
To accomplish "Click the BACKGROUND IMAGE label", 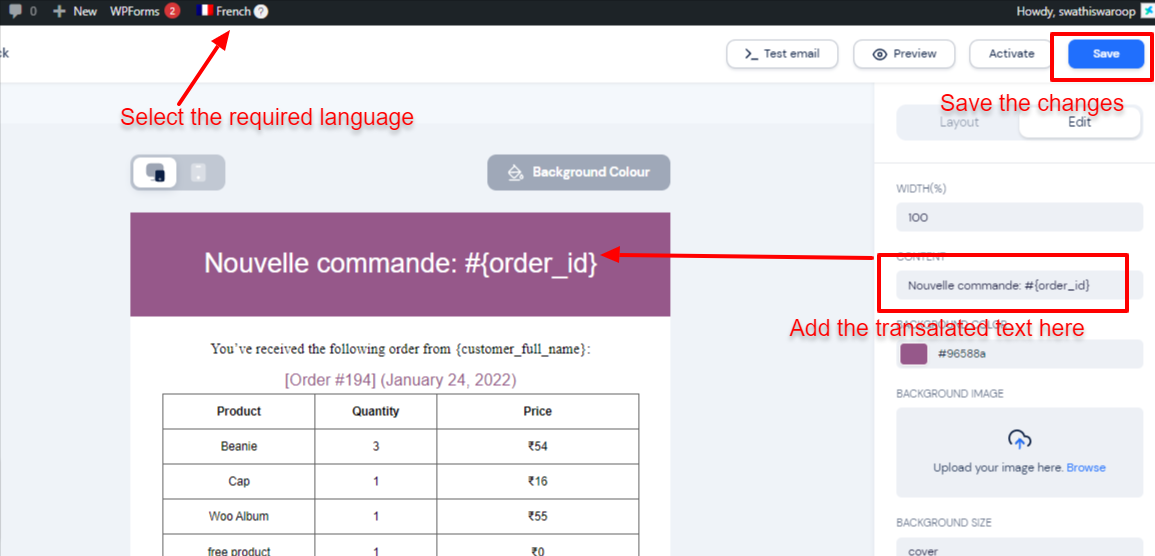I will click(x=949, y=394).
